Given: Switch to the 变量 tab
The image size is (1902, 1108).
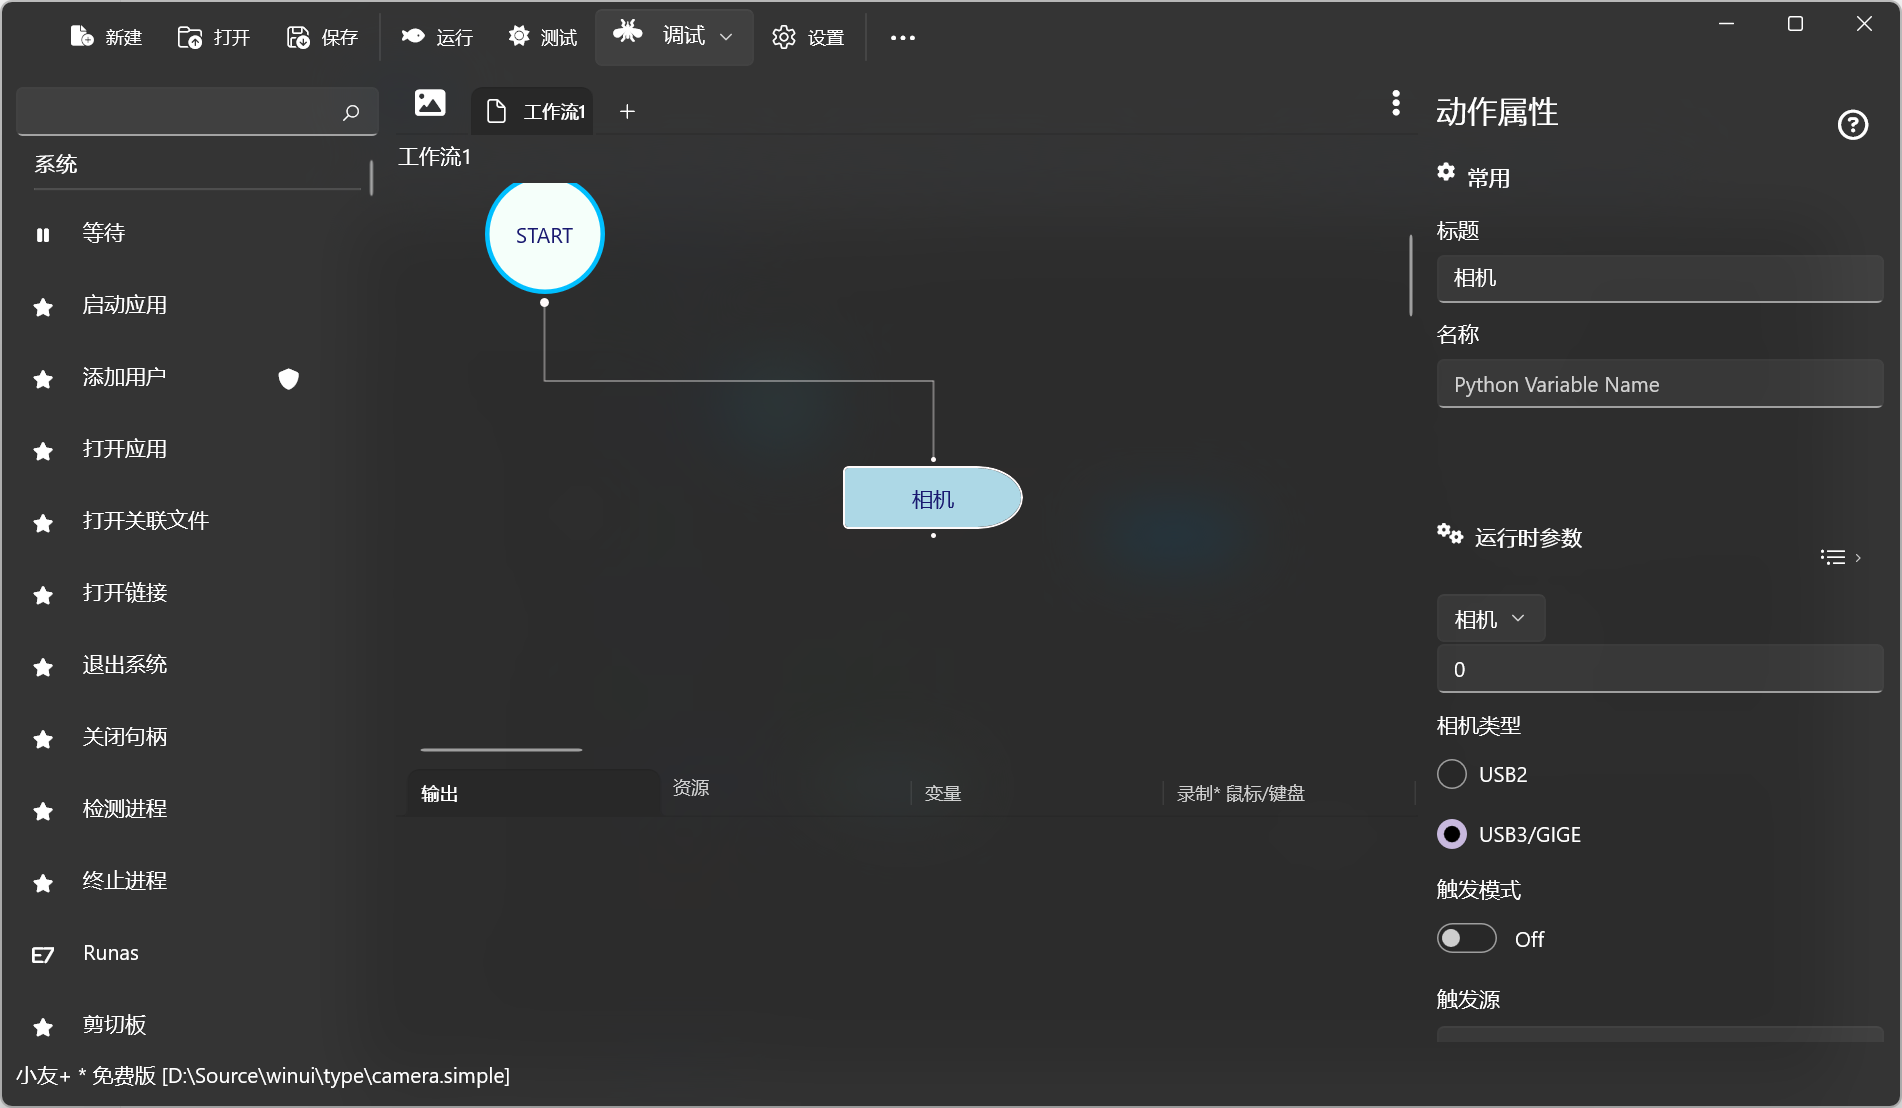Looking at the screenshot, I should [942, 794].
